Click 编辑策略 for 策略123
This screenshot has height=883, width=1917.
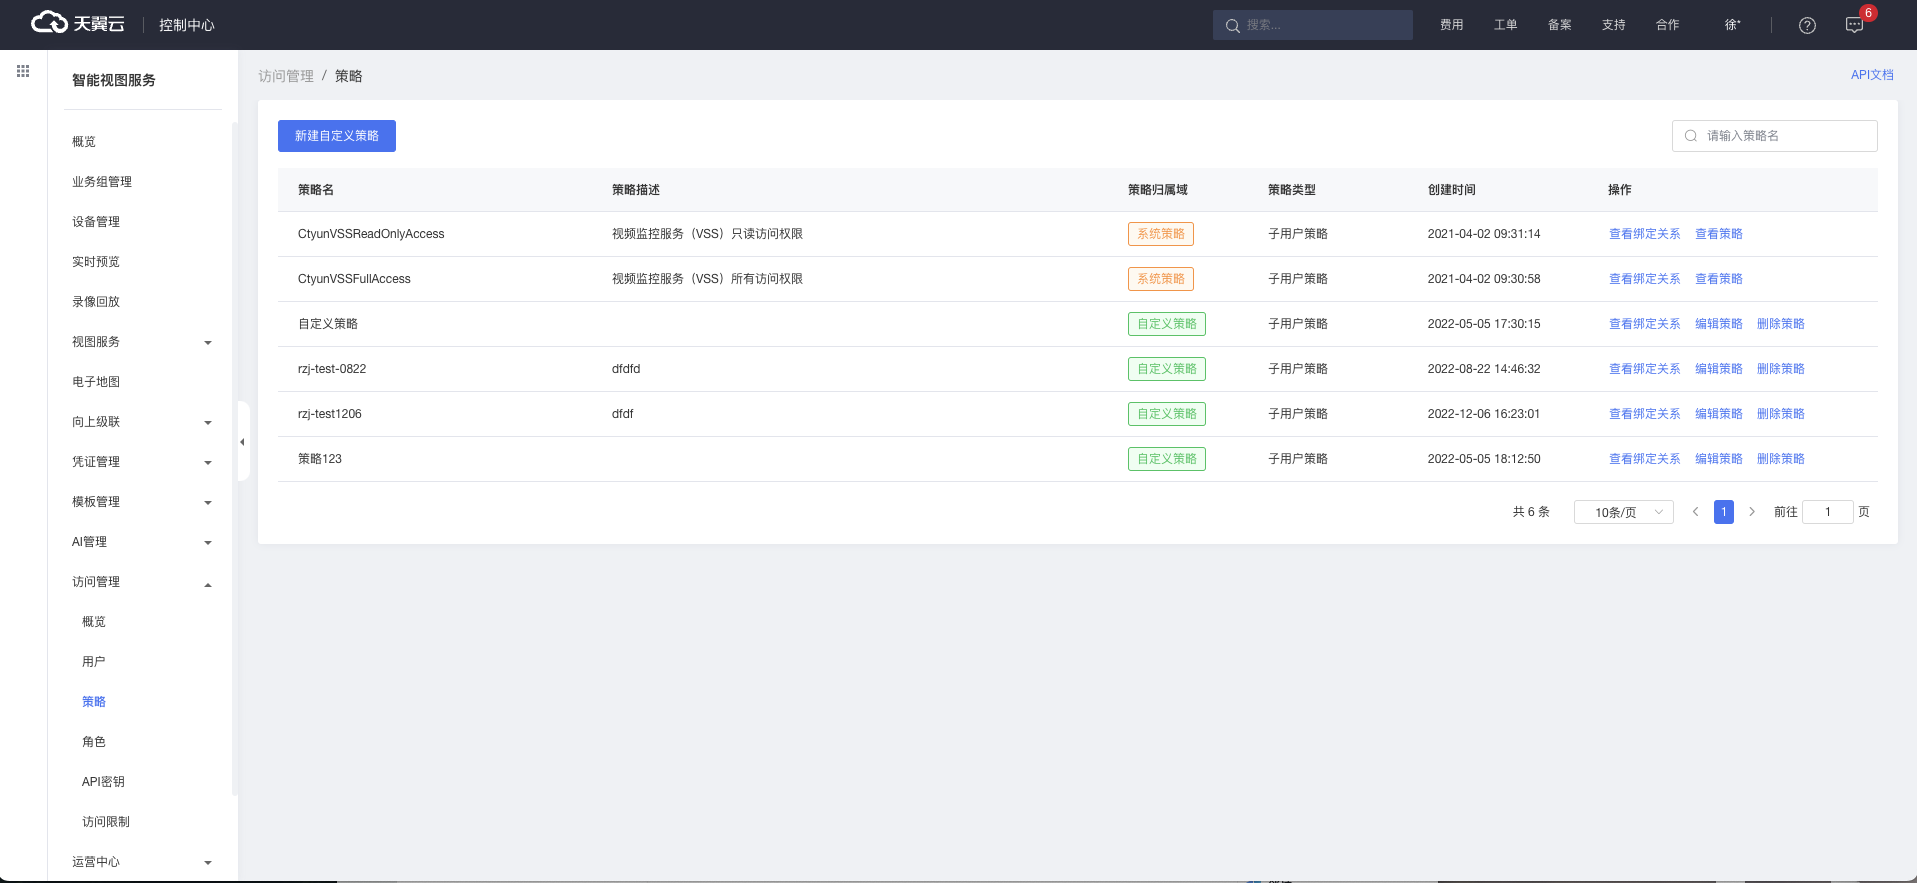click(1718, 459)
